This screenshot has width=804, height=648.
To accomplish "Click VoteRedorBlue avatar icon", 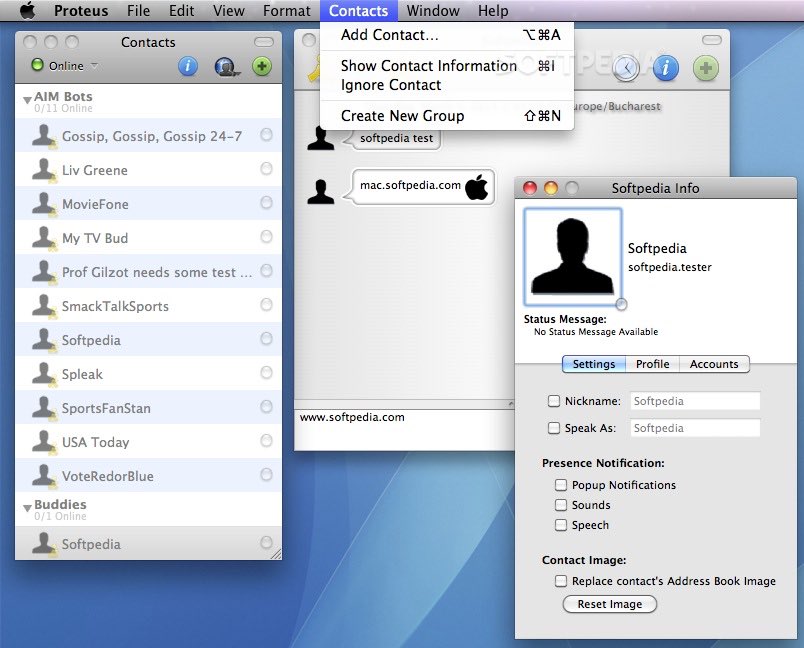I will click(x=44, y=476).
